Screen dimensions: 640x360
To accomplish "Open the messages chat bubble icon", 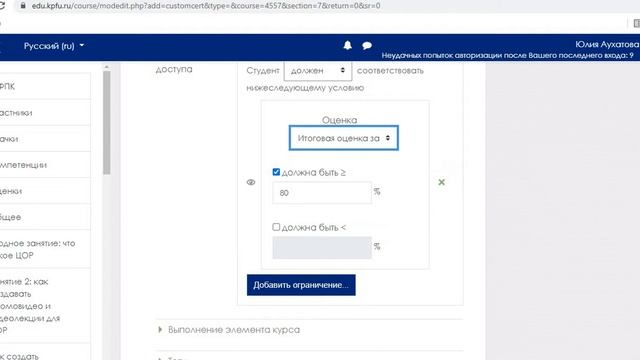I will coord(367,46).
